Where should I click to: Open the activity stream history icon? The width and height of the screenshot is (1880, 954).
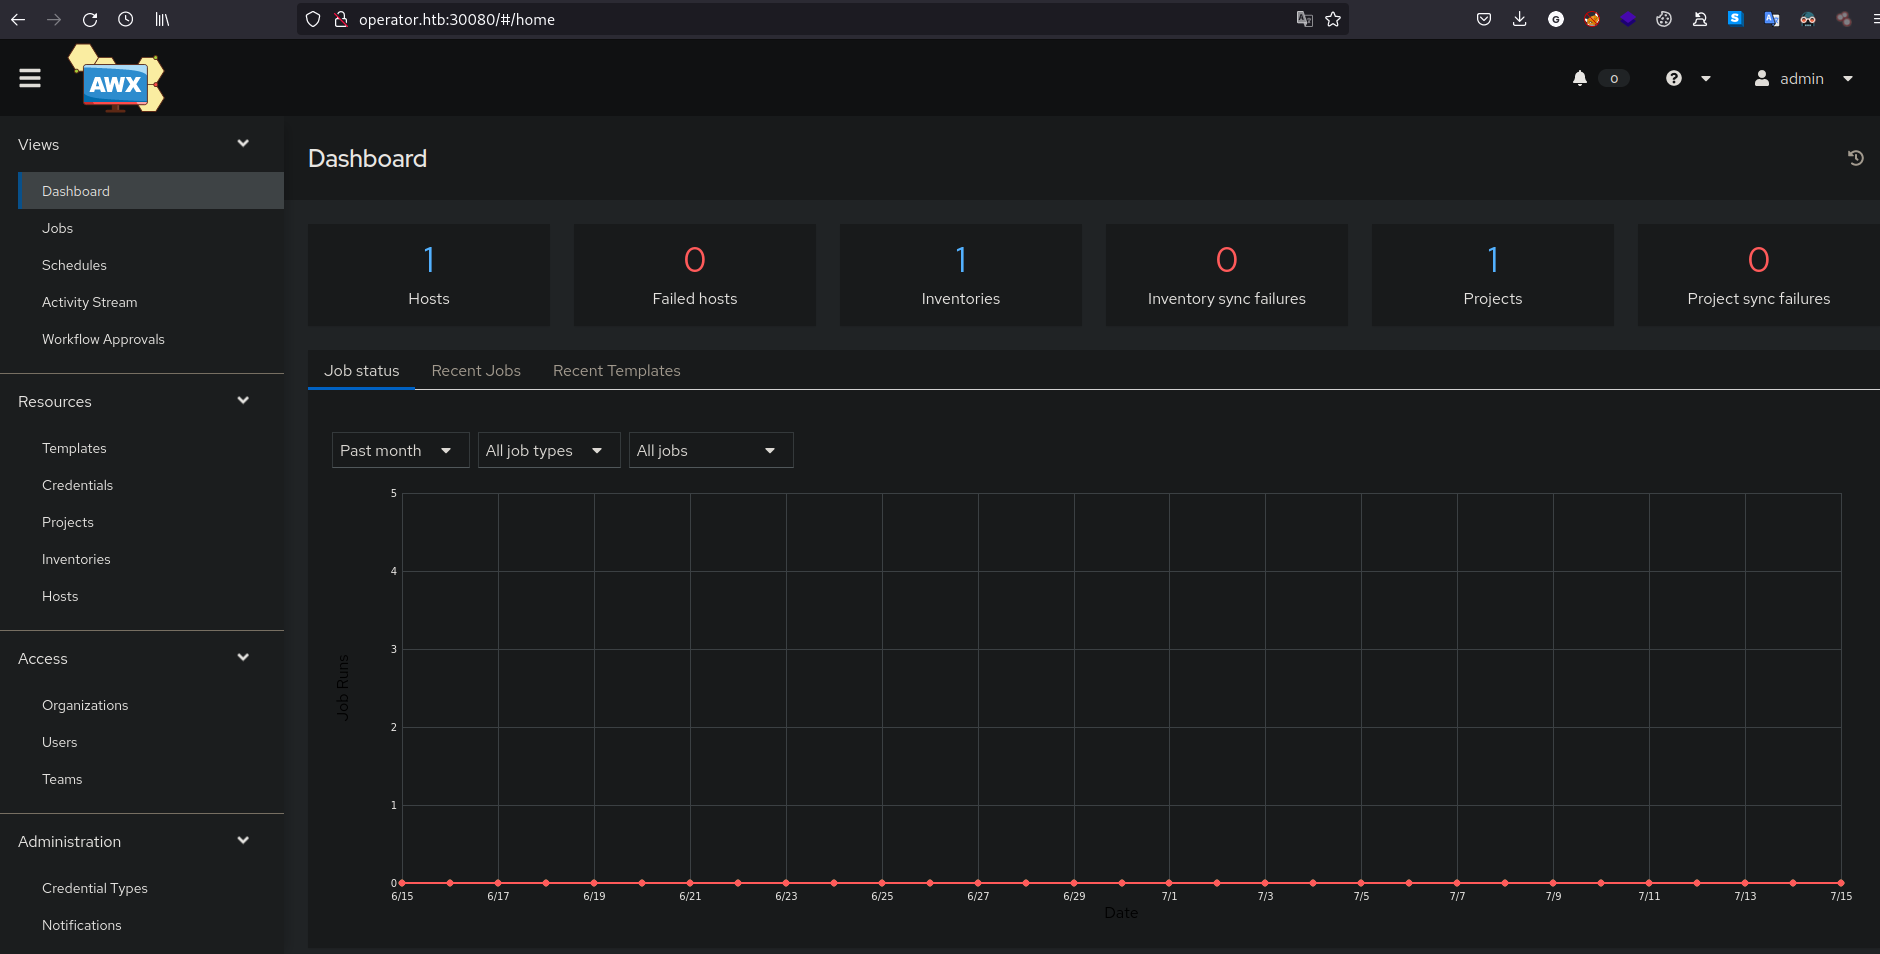coord(1856,158)
